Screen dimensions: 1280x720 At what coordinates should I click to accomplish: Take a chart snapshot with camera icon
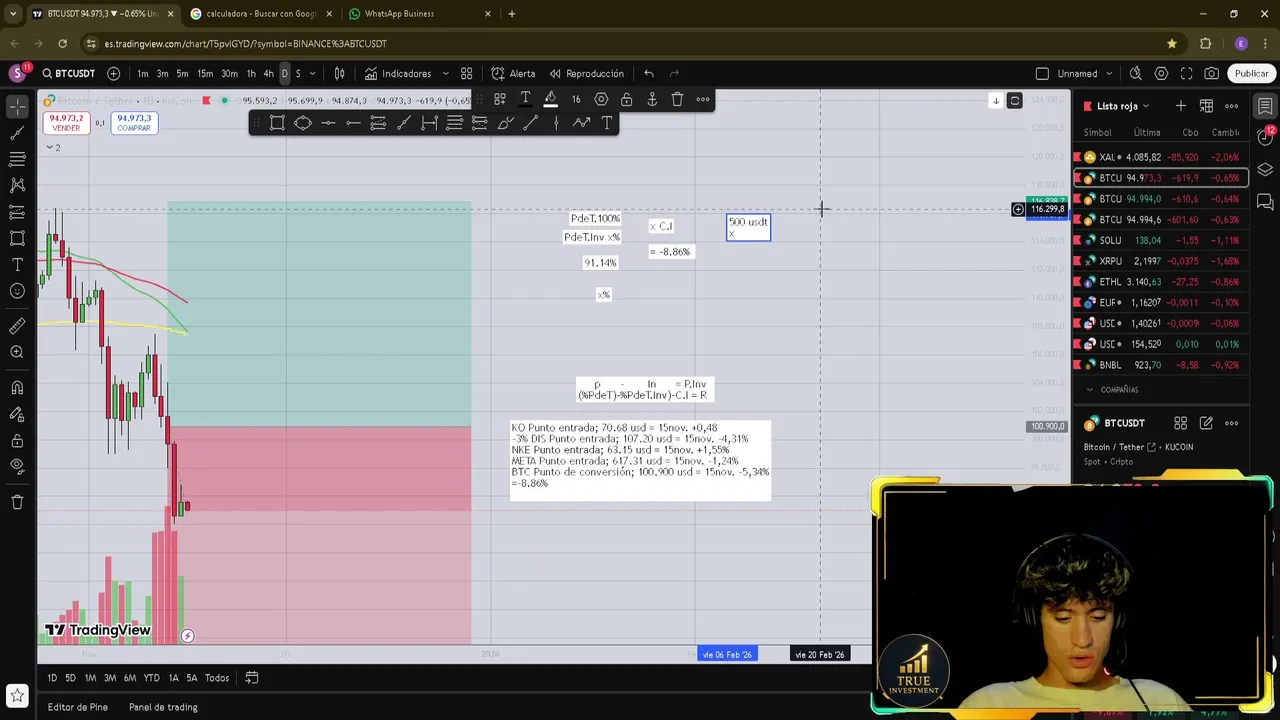tap(1212, 73)
